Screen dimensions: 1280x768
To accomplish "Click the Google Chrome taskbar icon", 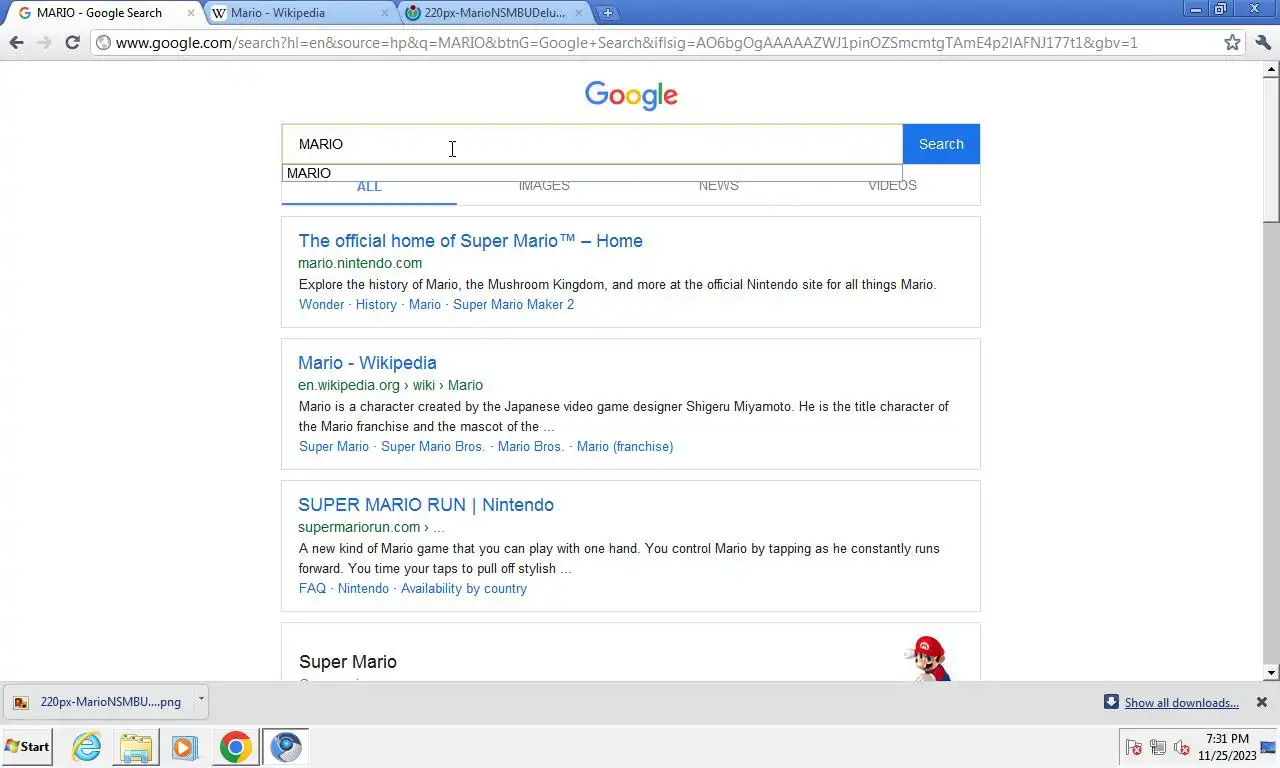I will click(235, 747).
